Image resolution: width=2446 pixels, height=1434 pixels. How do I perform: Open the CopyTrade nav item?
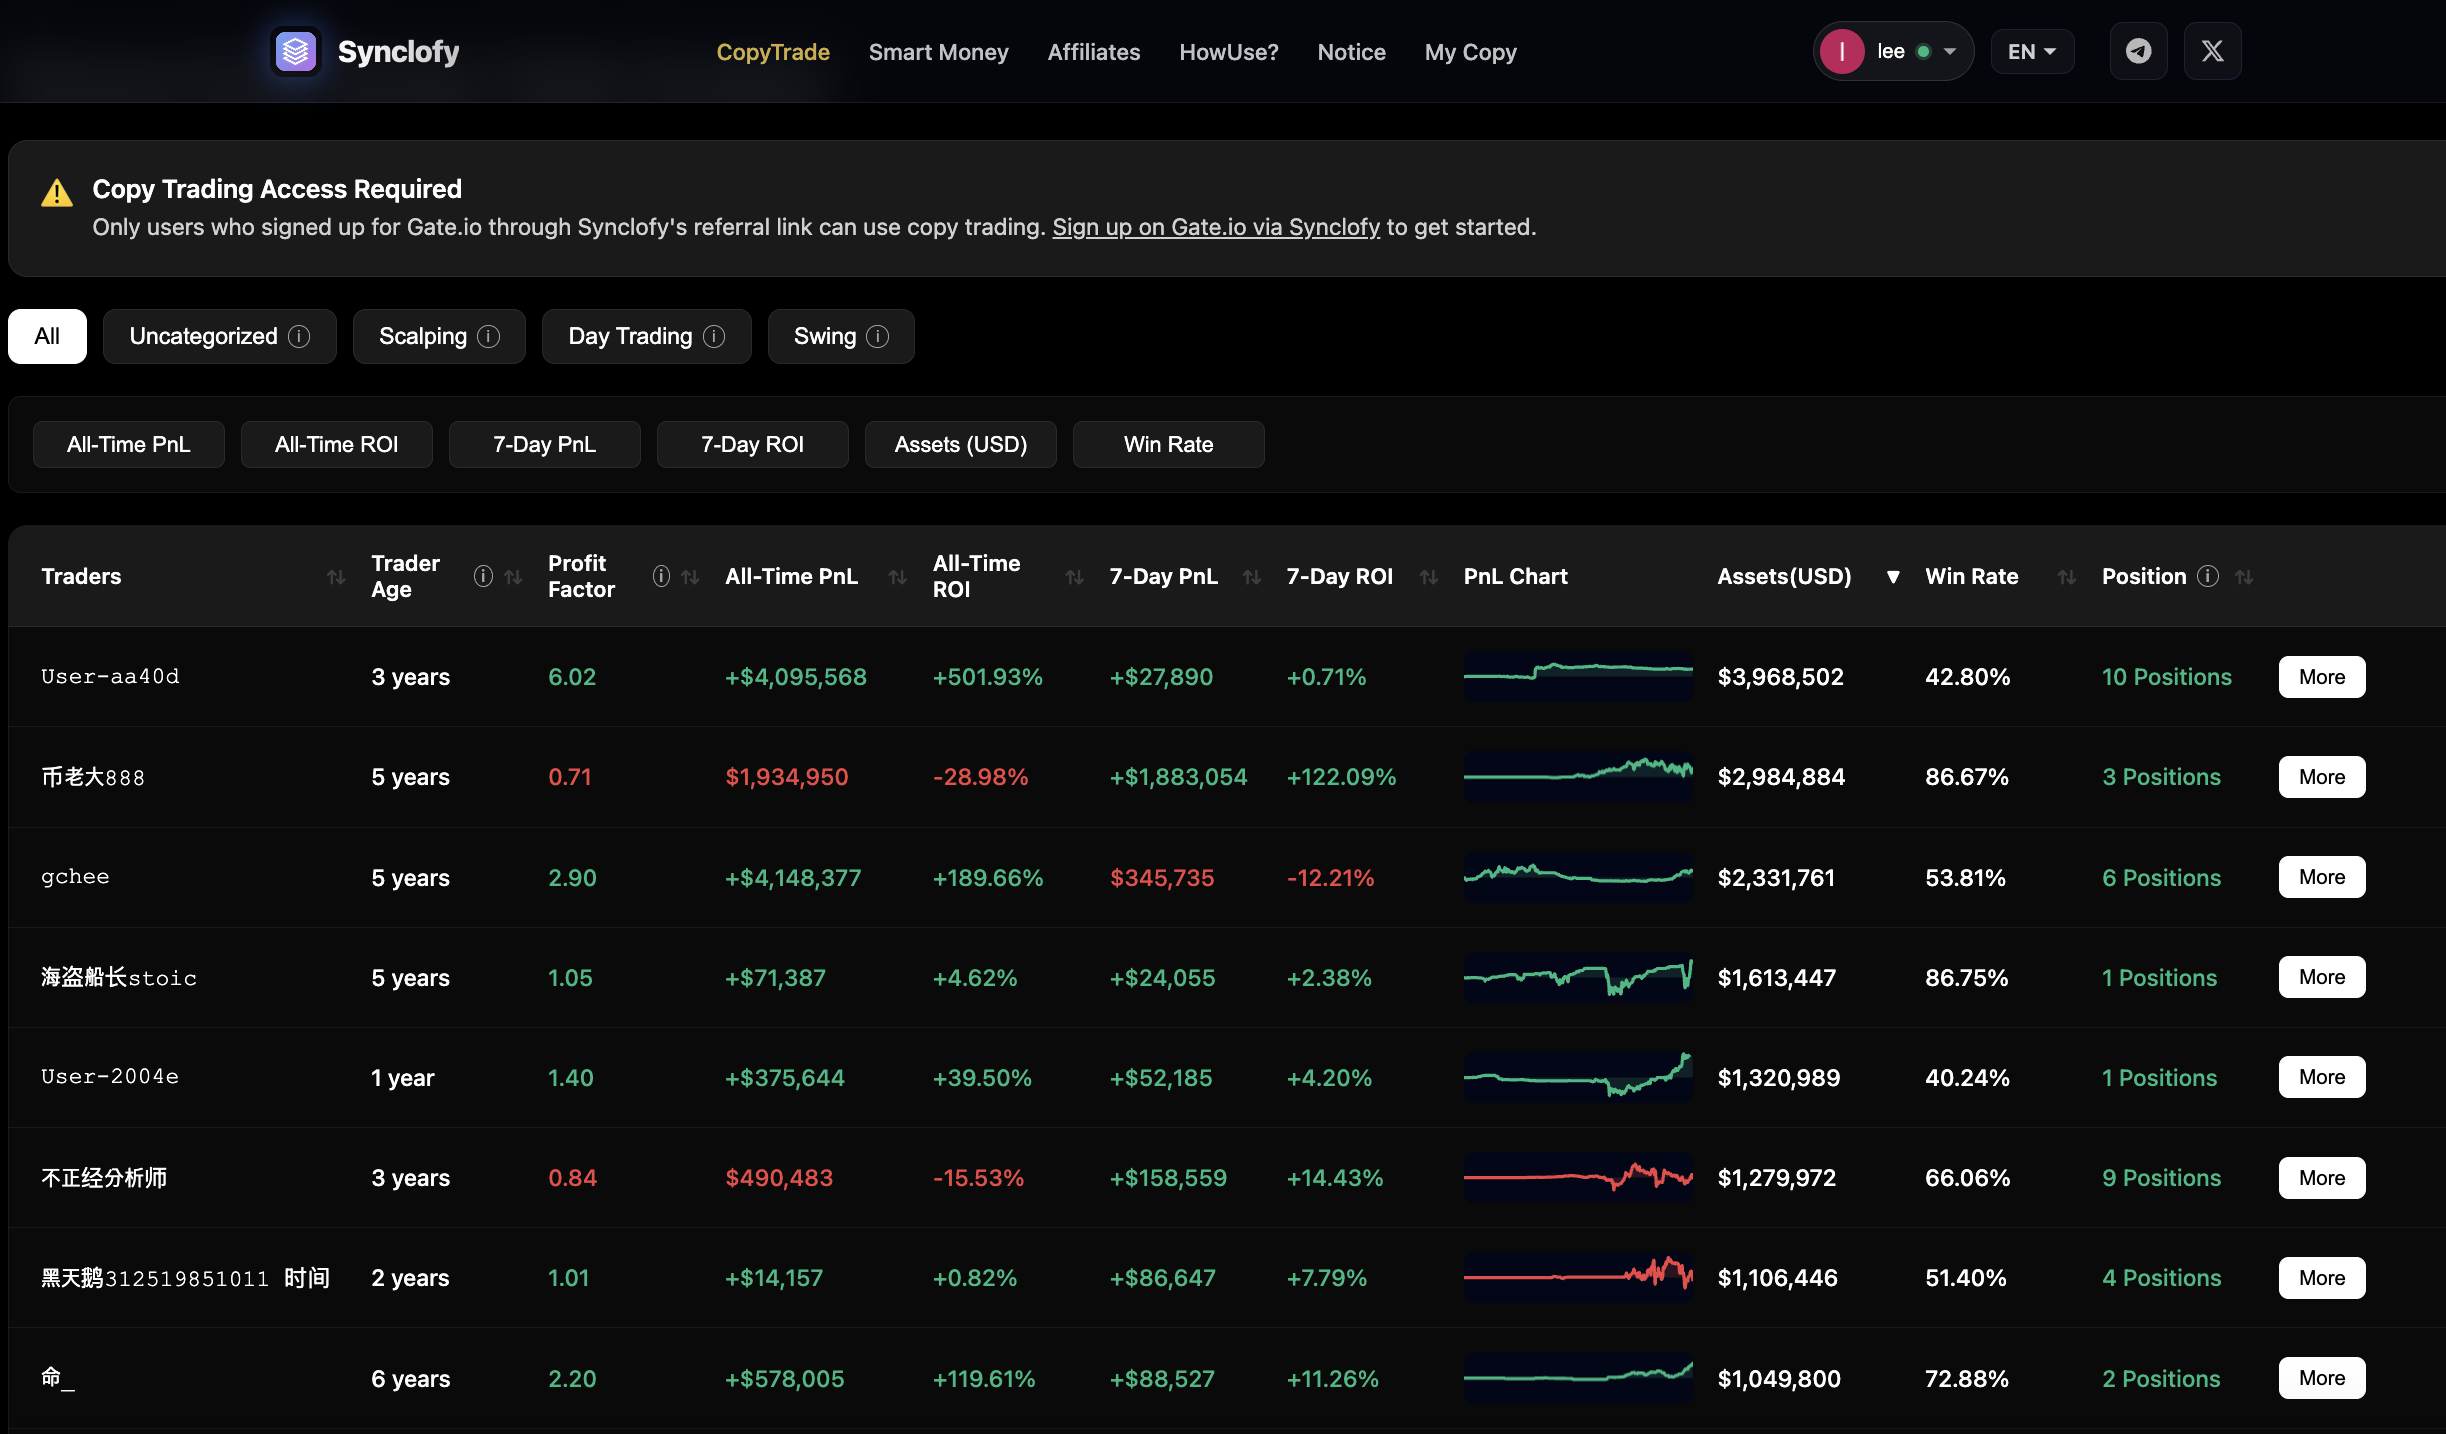pos(773,52)
